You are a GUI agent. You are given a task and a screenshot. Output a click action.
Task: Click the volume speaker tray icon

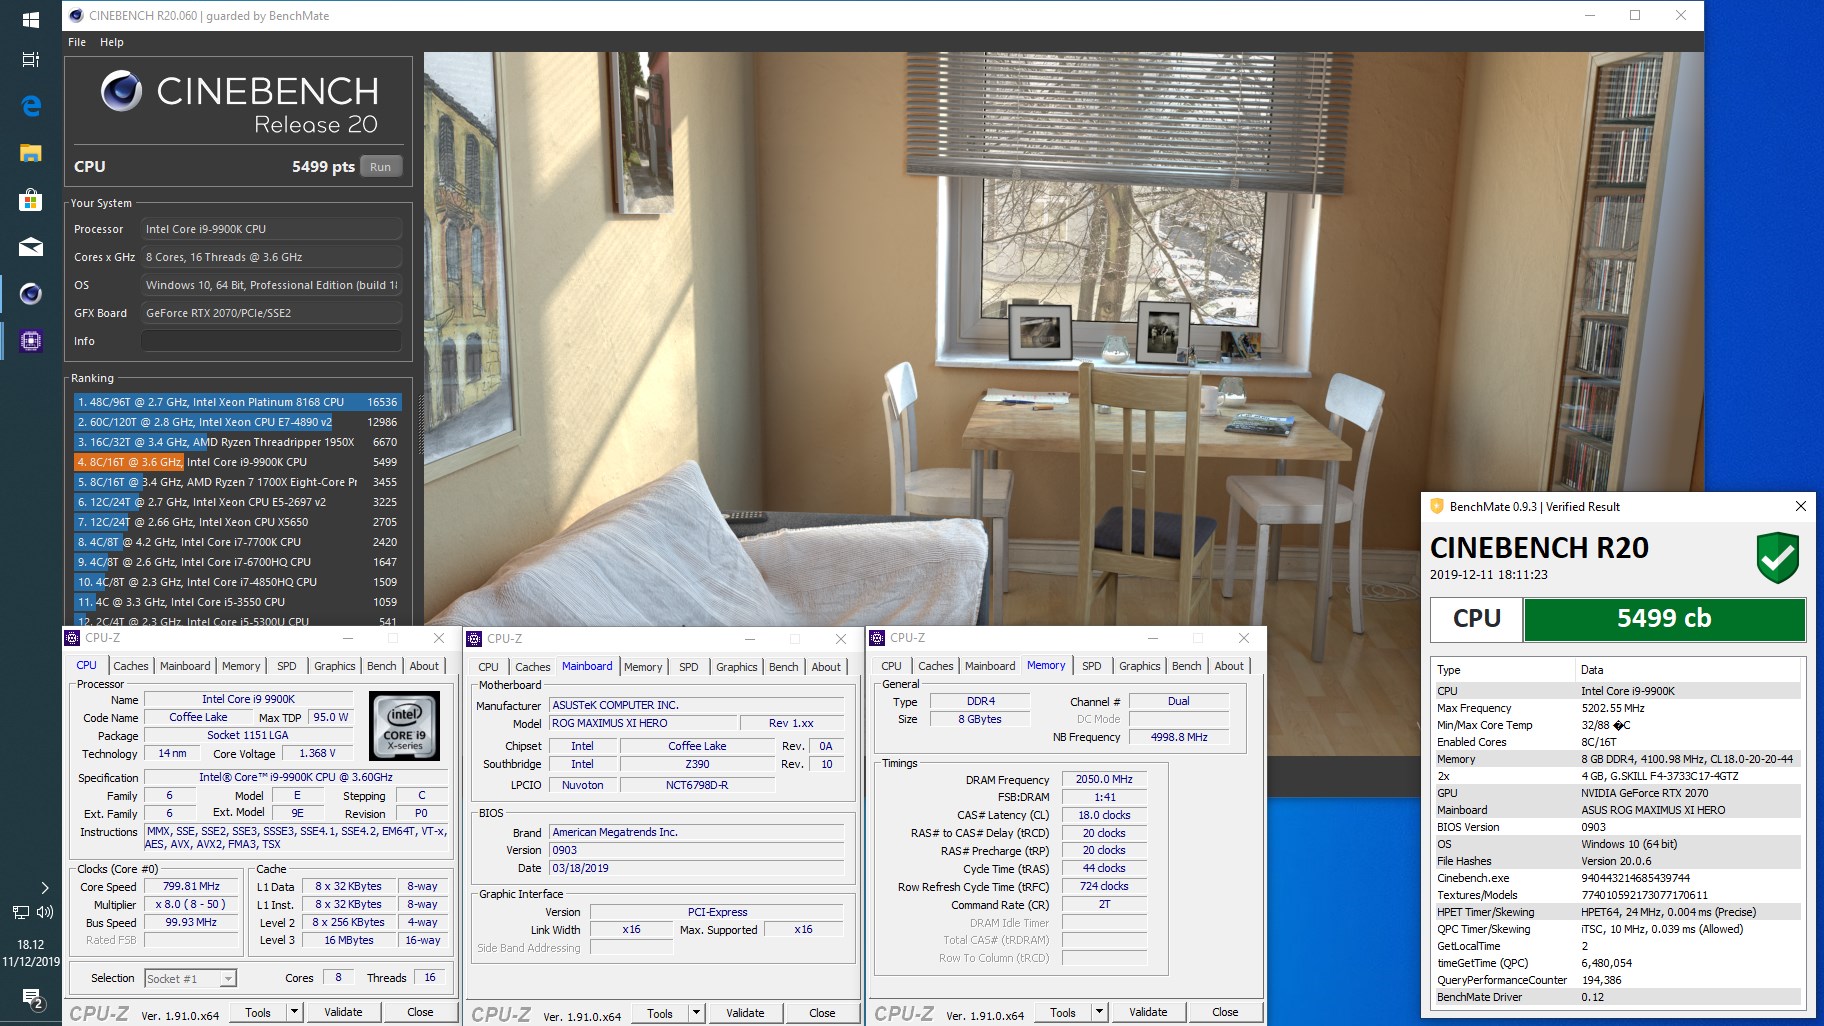pos(45,911)
